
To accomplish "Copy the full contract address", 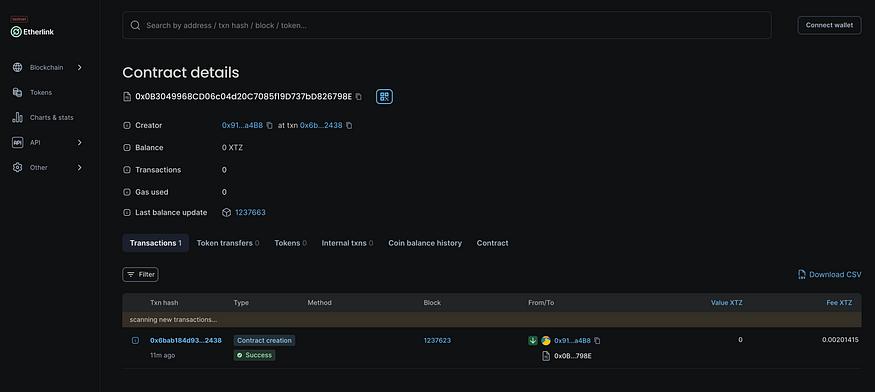I will tap(358, 97).
